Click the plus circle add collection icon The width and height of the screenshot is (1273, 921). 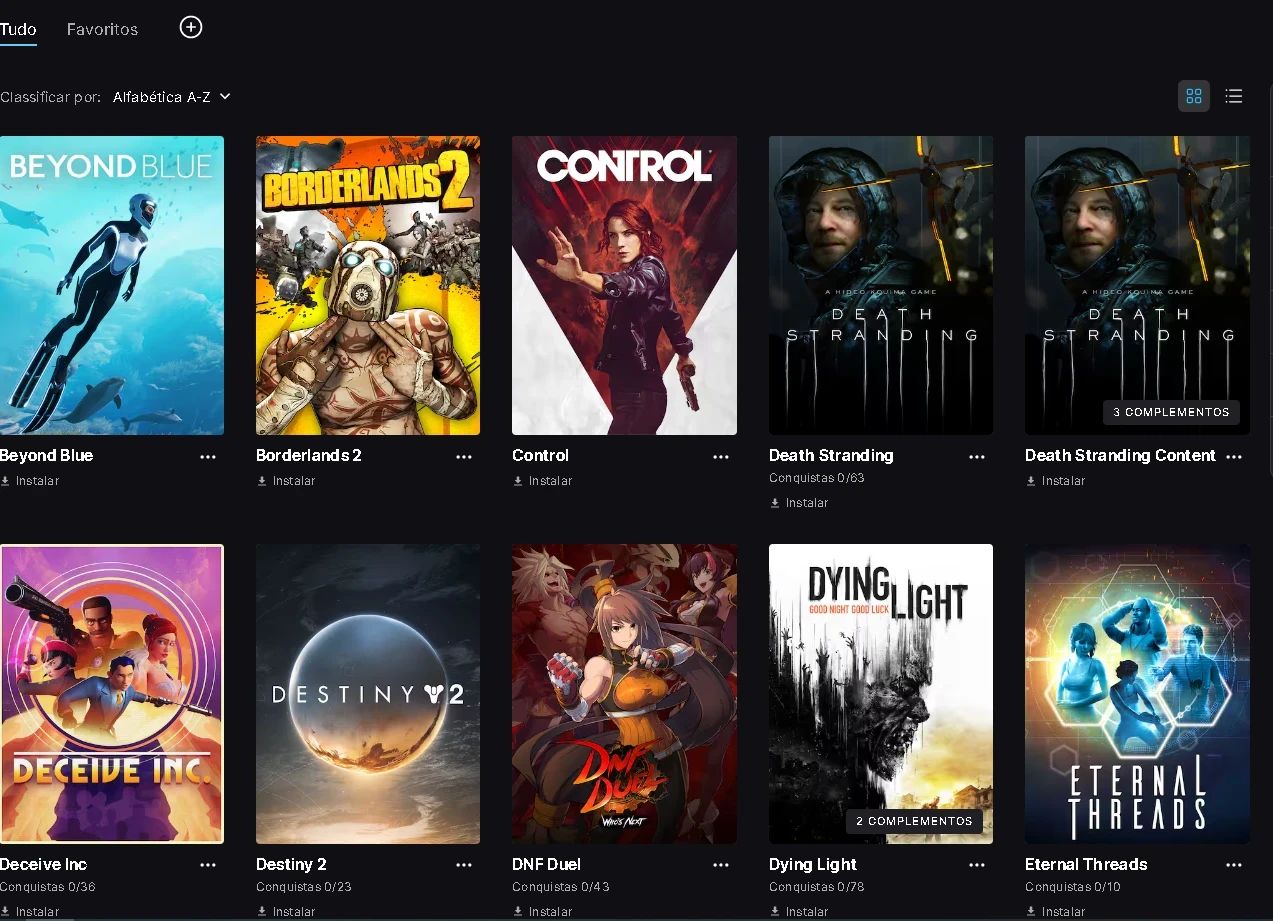pyautogui.click(x=191, y=28)
